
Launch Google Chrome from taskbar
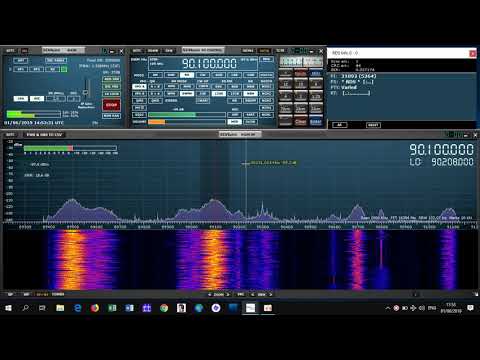point(164,308)
